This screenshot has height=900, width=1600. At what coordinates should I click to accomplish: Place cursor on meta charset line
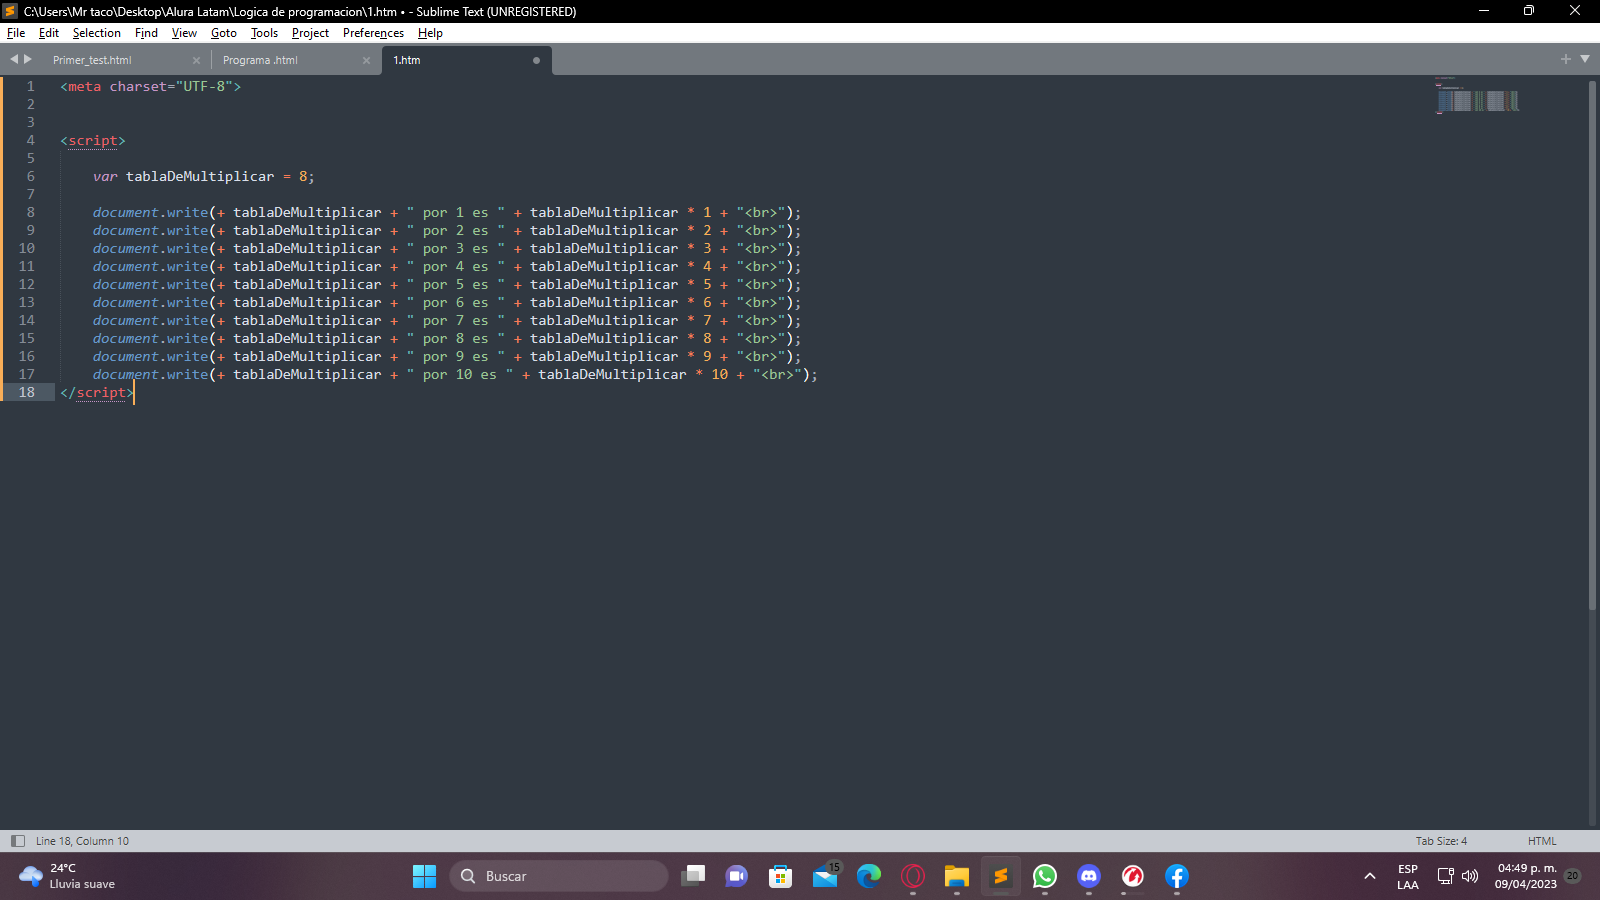(x=150, y=86)
